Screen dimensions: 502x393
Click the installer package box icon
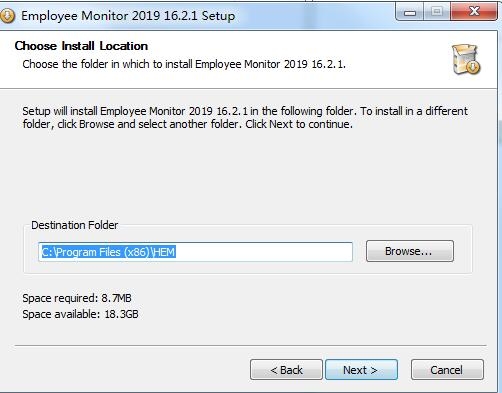(x=466, y=59)
